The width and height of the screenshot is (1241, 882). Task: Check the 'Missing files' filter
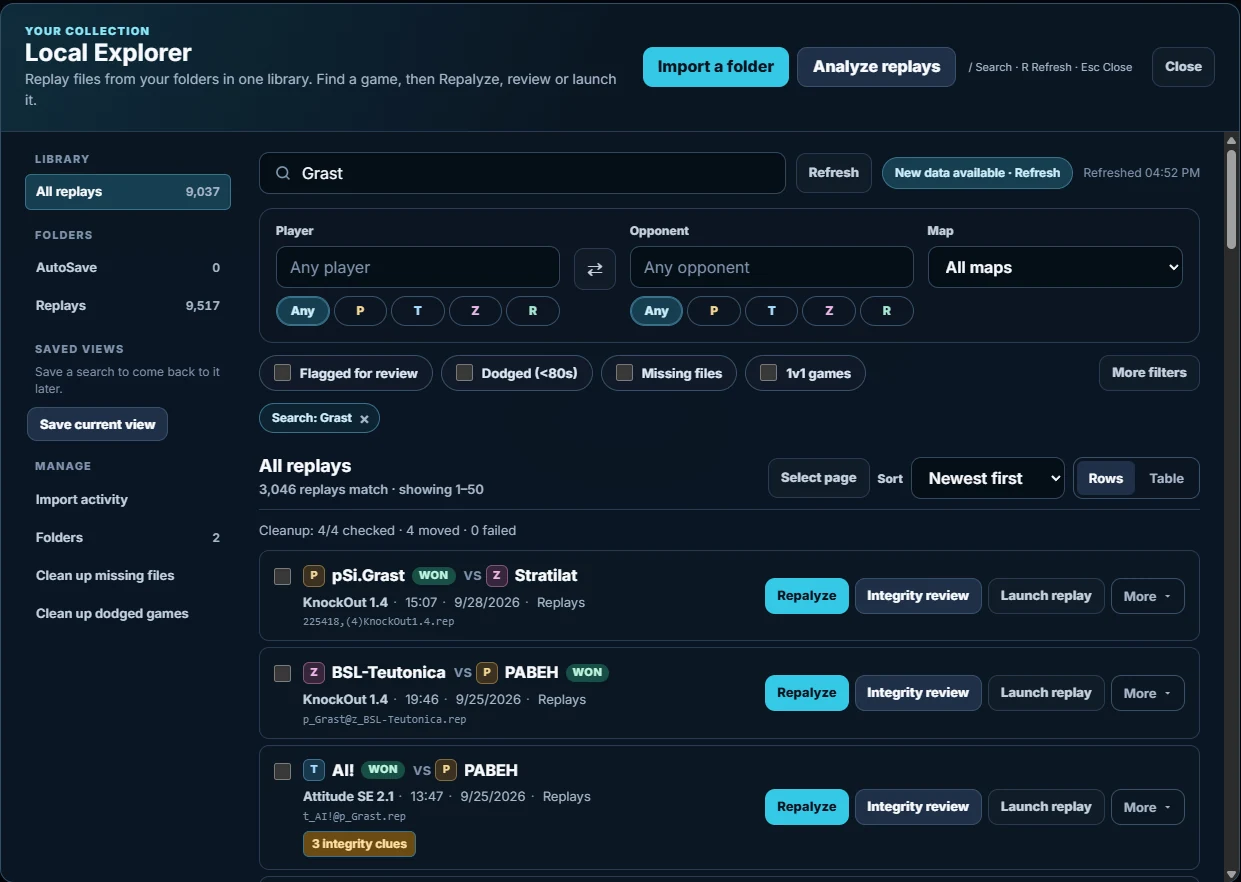pos(624,373)
